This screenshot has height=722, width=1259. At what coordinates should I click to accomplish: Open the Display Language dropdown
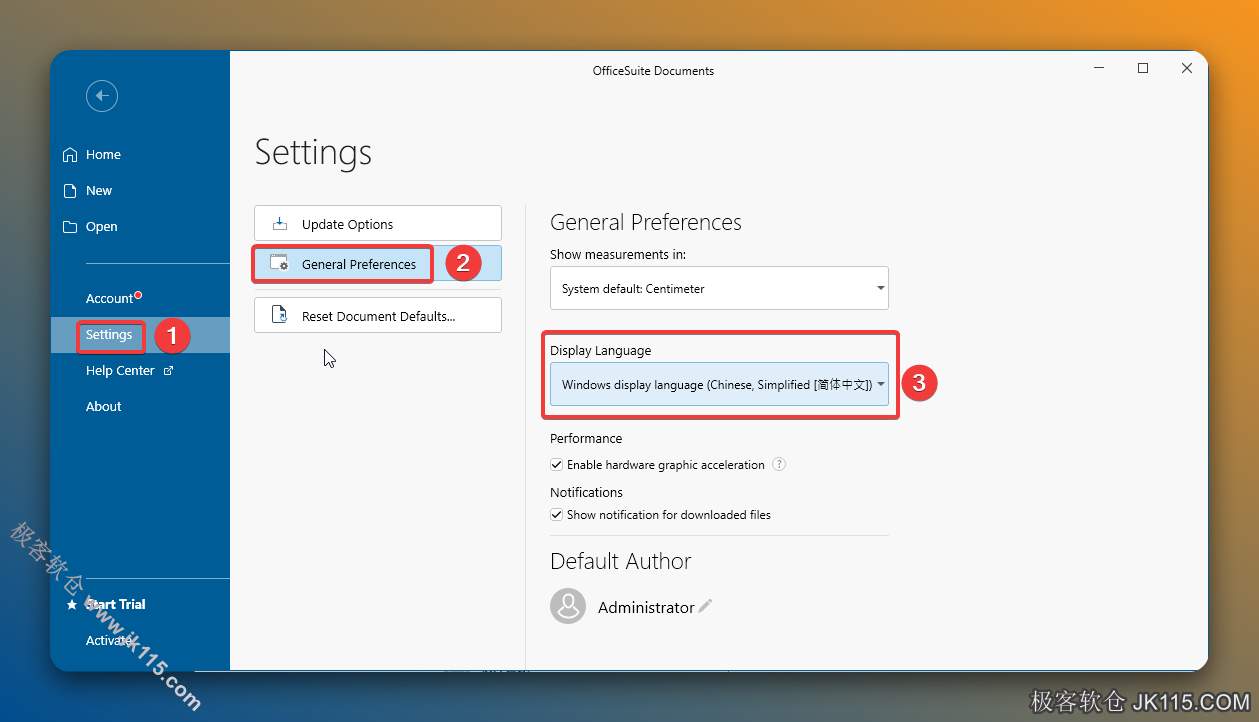pos(719,384)
